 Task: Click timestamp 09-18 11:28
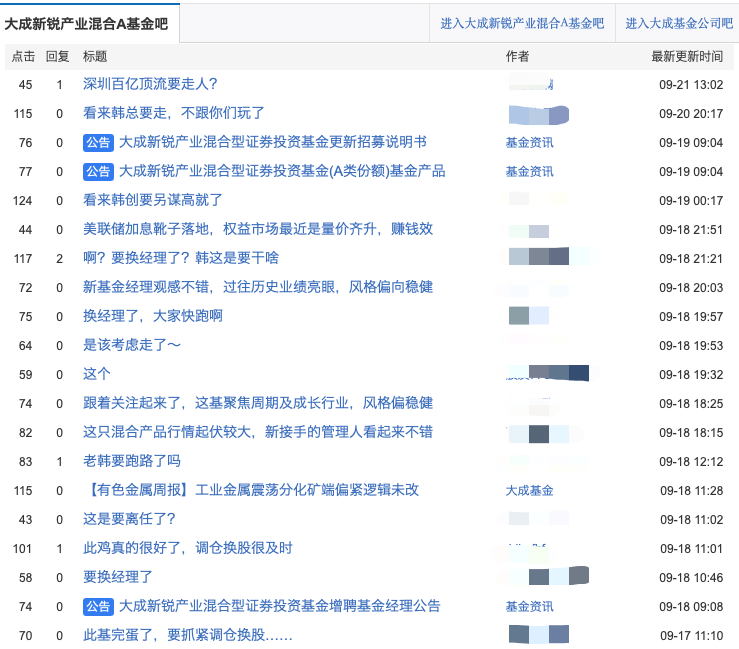[x=691, y=491]
